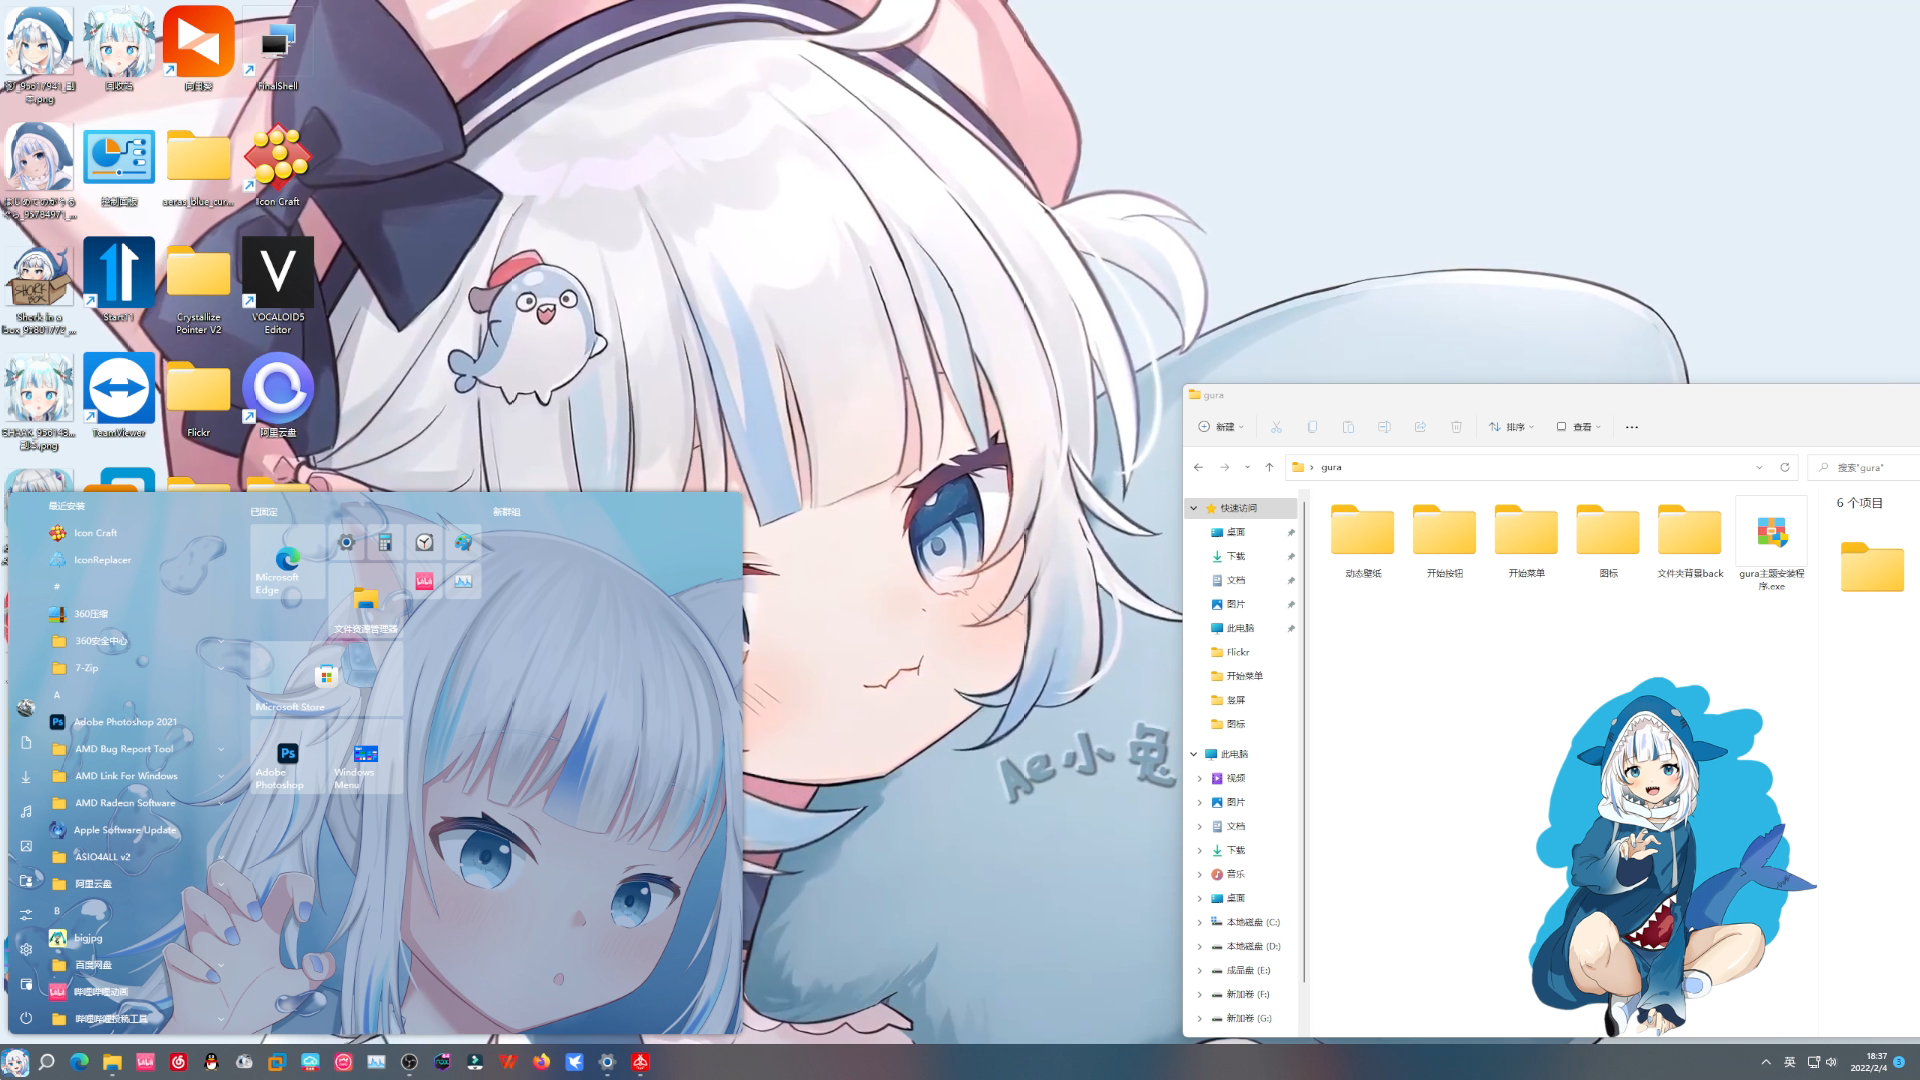Open the three-dots more options menu
Viewport: 1920px width, 1080px height.
(1631, 427)
